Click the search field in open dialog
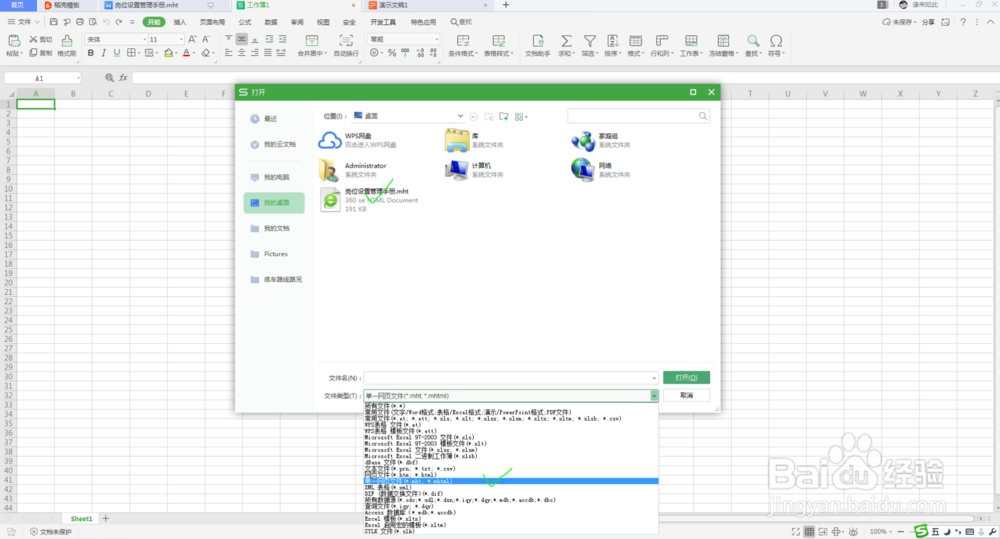The image size is (1000, 539). pos(638,116)
